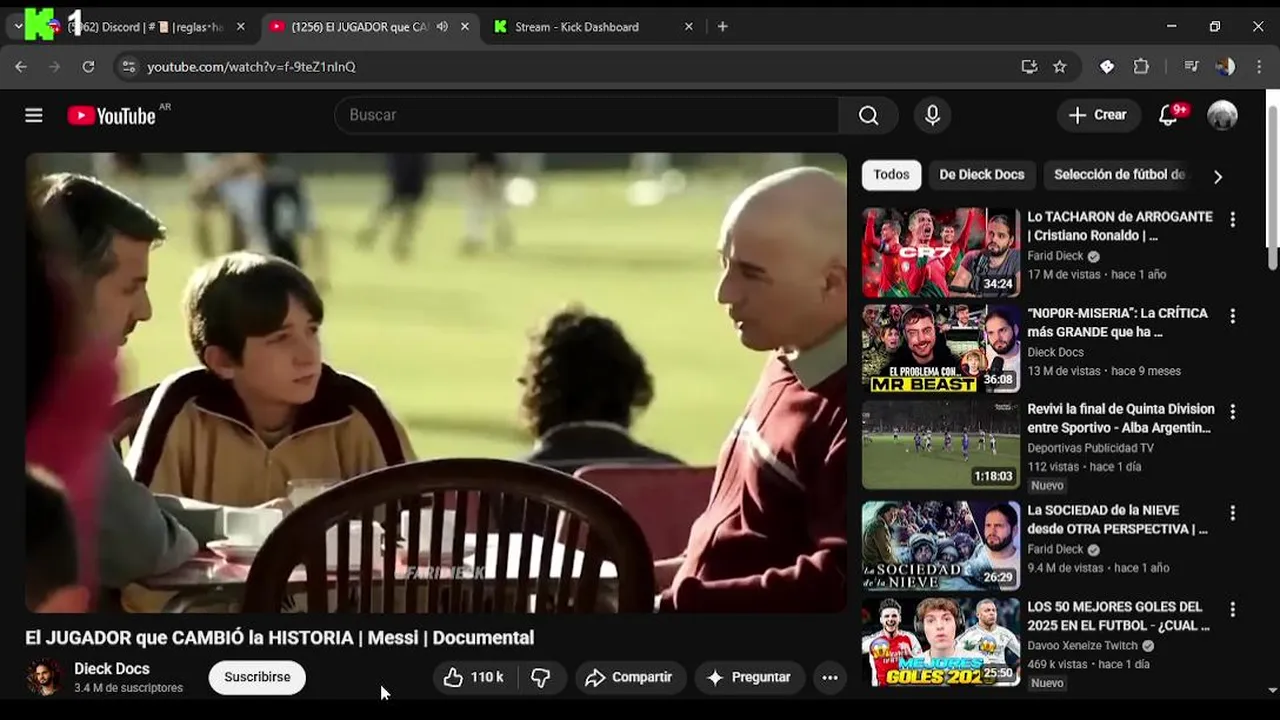The width and height of the screenshot is (1280, 720).
Task: Open options for LOS 50 MEJORES GOLES
Action: coord(1232,609)
